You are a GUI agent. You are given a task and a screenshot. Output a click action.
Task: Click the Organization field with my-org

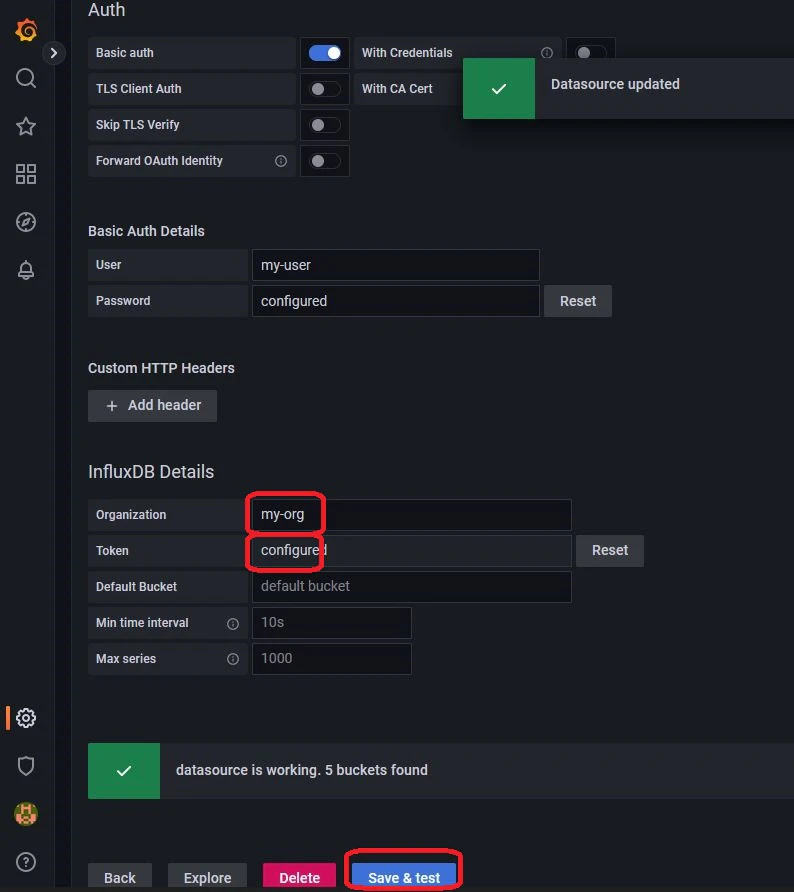pos(412,515)
